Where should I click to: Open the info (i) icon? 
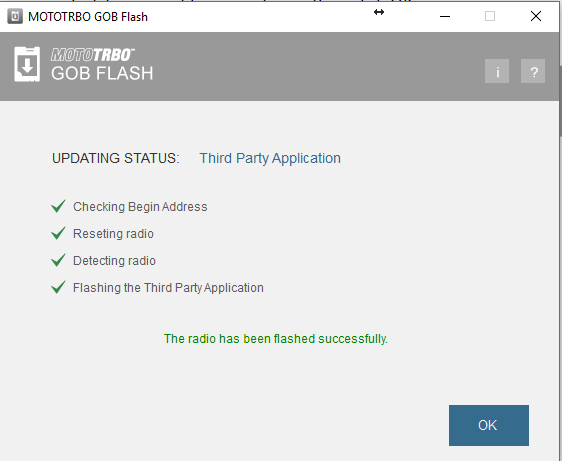497,71
